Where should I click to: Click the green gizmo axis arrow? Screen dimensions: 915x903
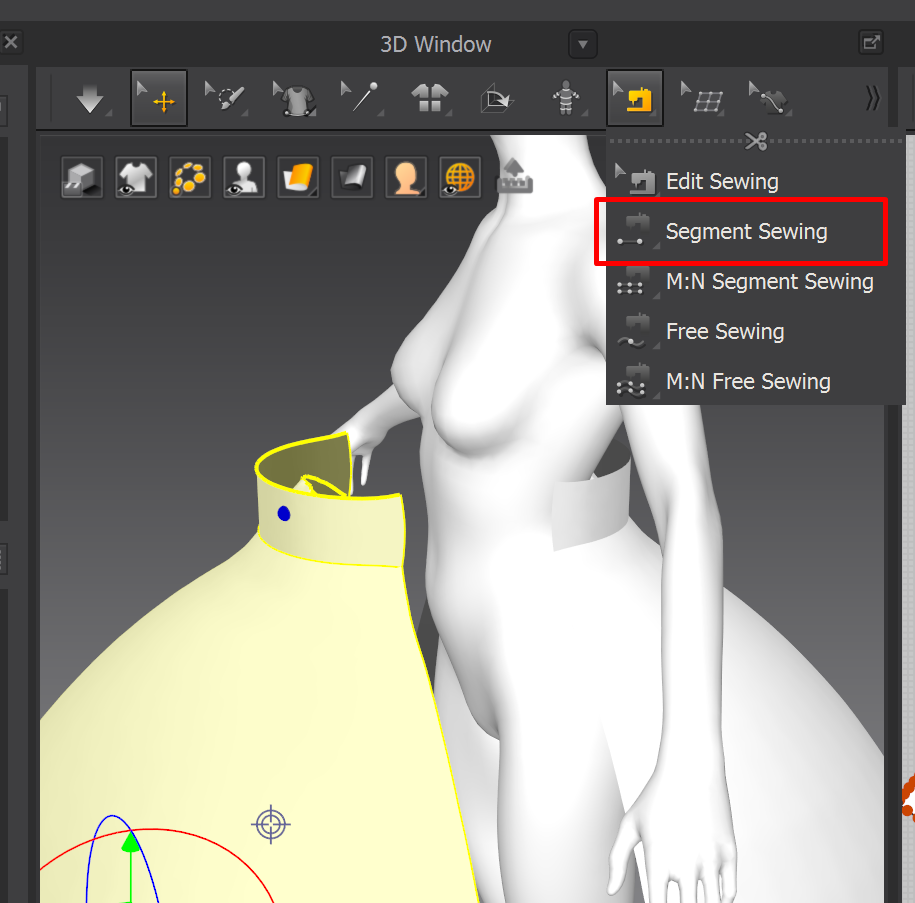(x=131, y=843)
